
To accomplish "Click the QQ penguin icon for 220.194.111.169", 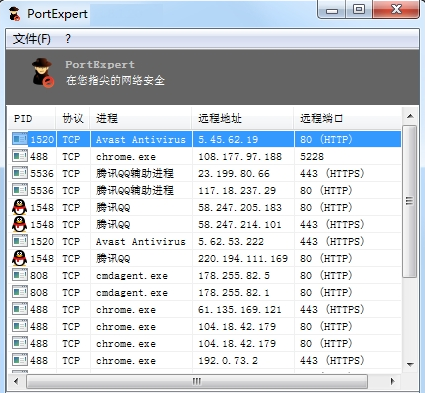I will coord(20,258).
